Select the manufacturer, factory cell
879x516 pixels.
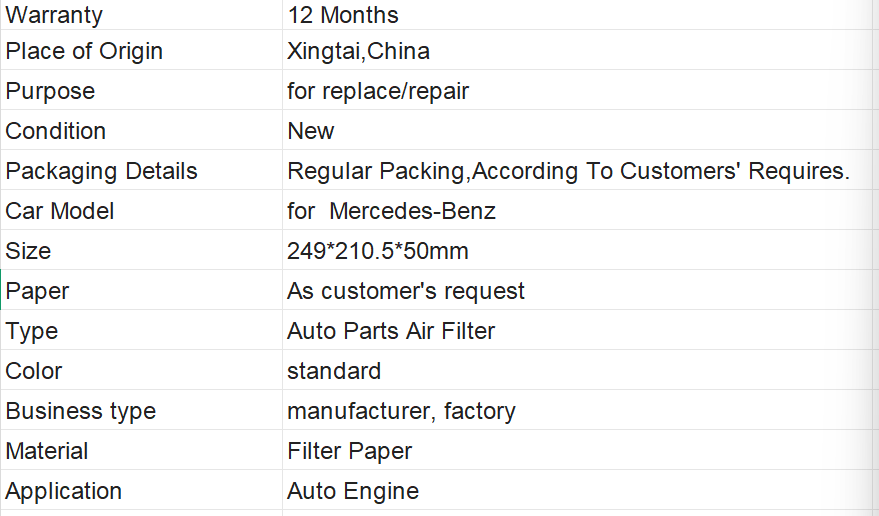577,410
